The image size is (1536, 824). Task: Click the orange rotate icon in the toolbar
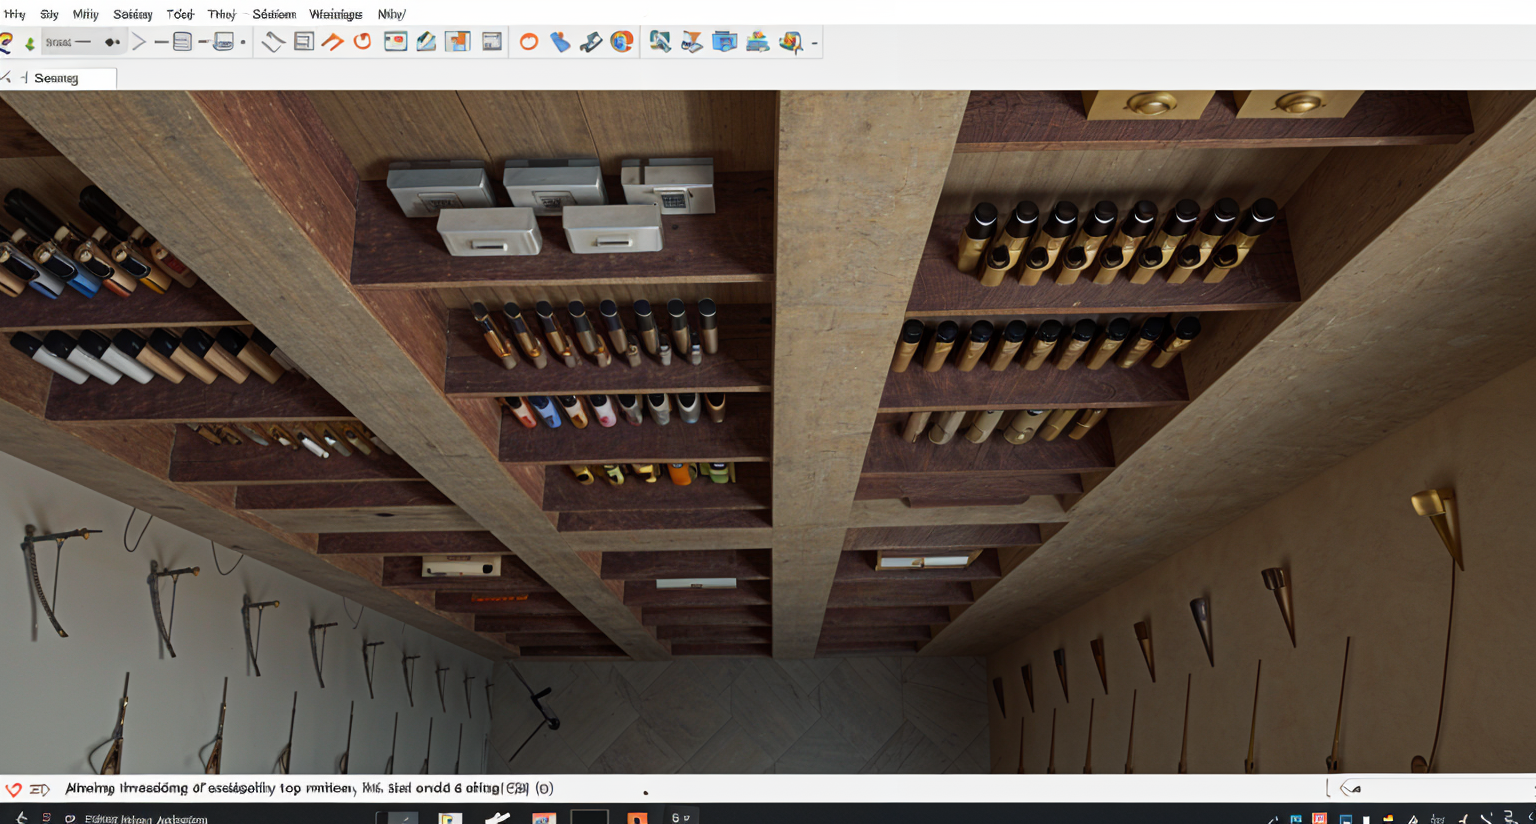point(362,42)
